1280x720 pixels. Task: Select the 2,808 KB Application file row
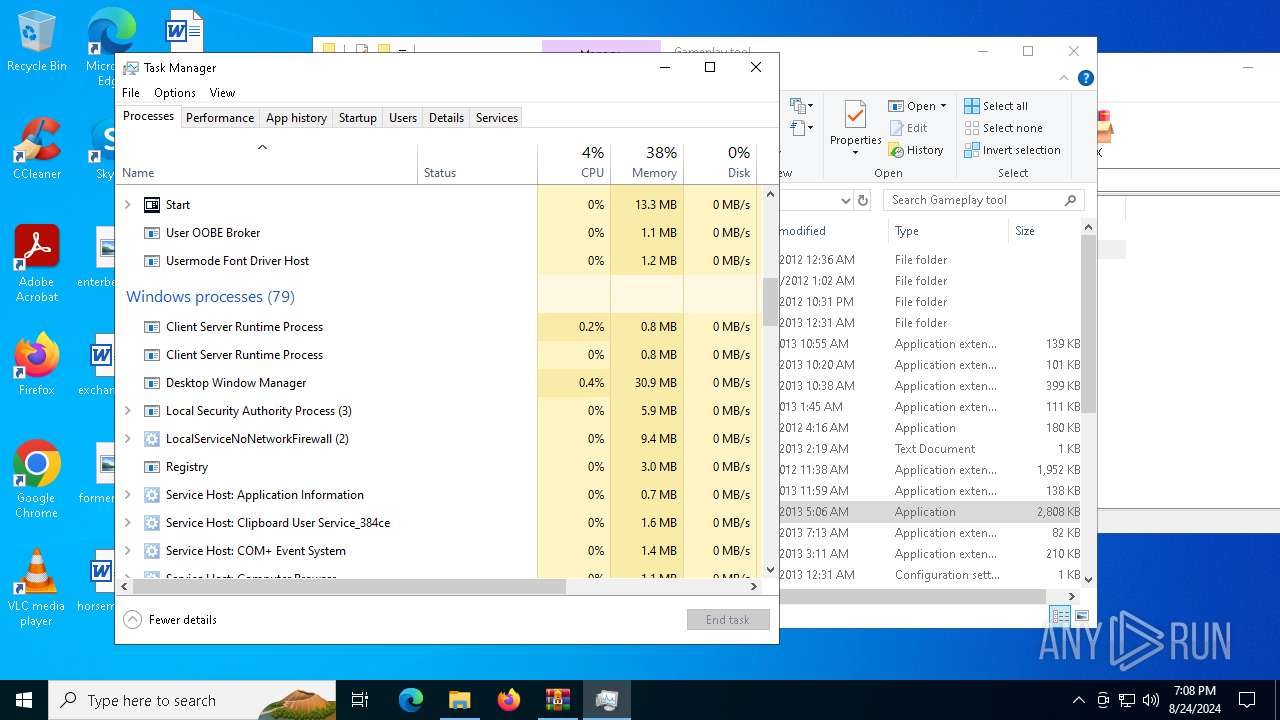930,512
